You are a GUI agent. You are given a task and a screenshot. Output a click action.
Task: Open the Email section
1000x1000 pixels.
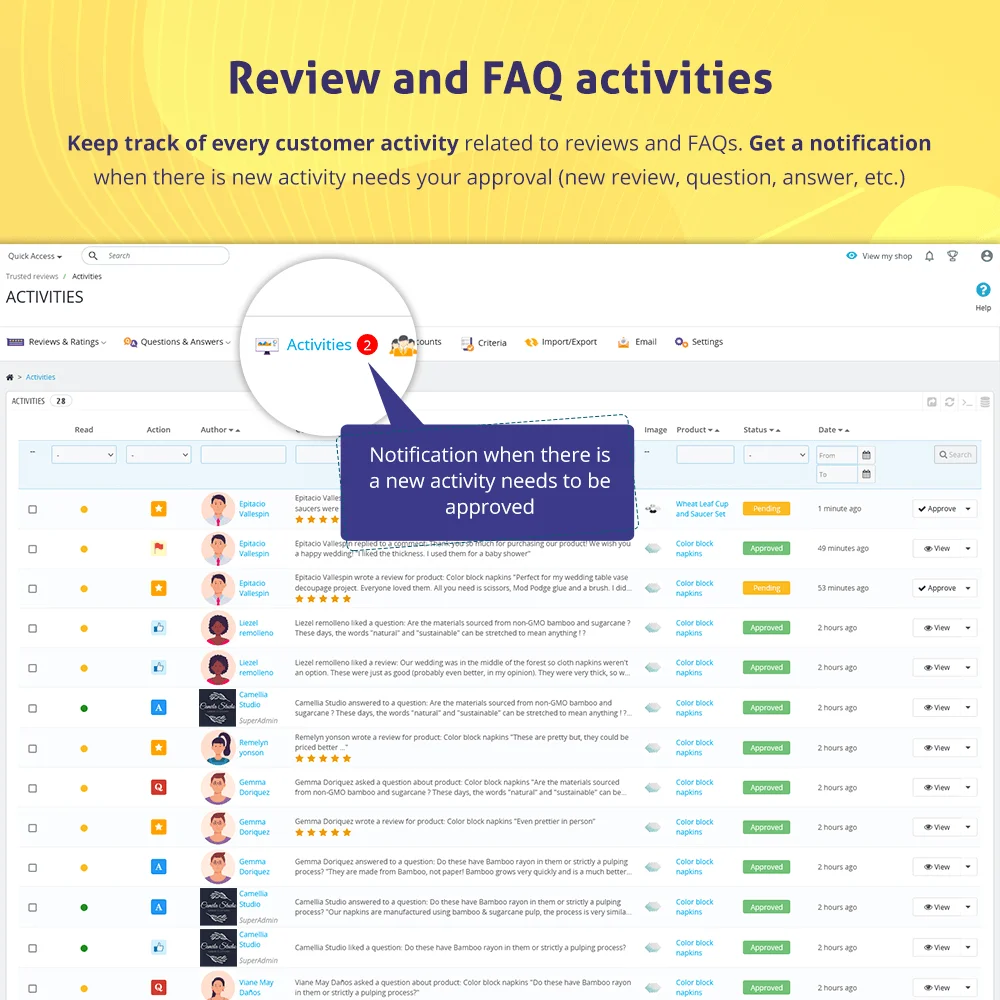tap(637, 341)
